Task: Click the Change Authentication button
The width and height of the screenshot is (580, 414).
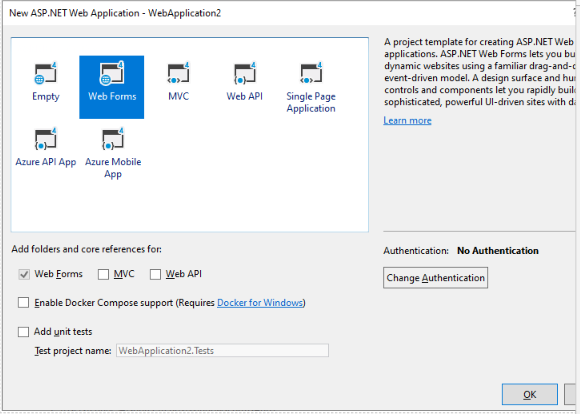Action: 435,278
